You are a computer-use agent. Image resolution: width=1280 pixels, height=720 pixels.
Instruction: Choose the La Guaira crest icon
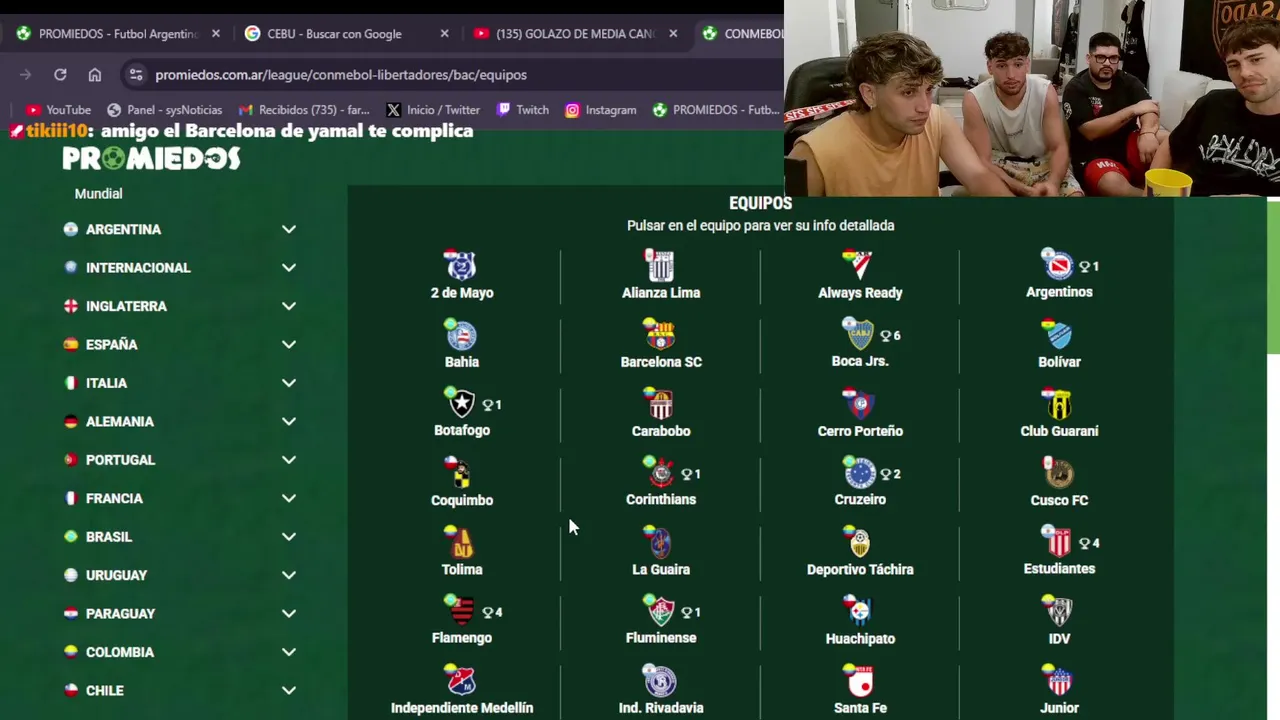660,542
